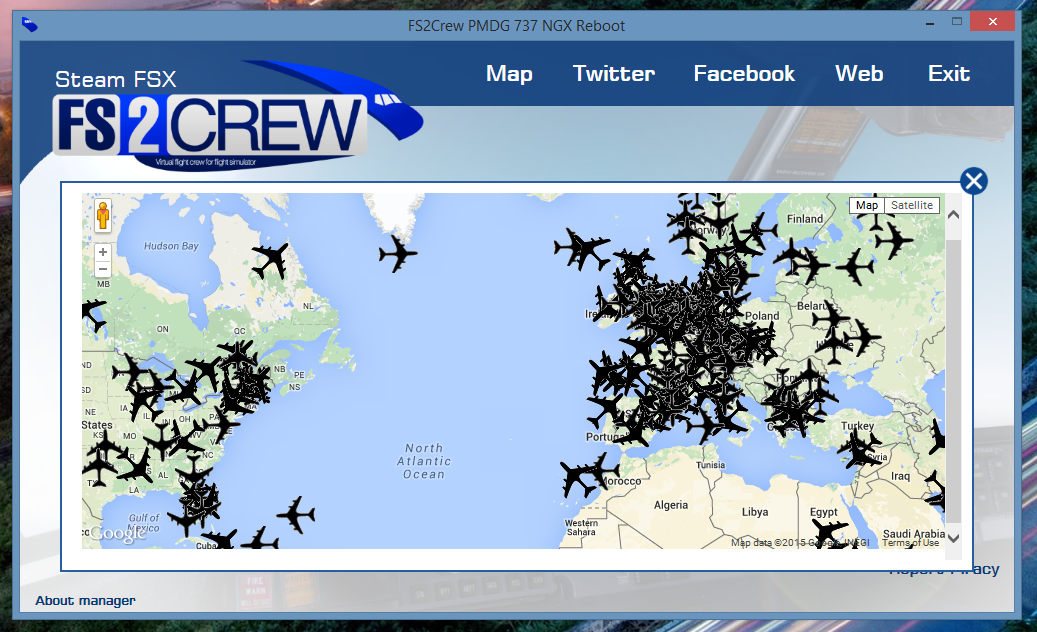Maximize the FS2Crew window

[956, 22]
